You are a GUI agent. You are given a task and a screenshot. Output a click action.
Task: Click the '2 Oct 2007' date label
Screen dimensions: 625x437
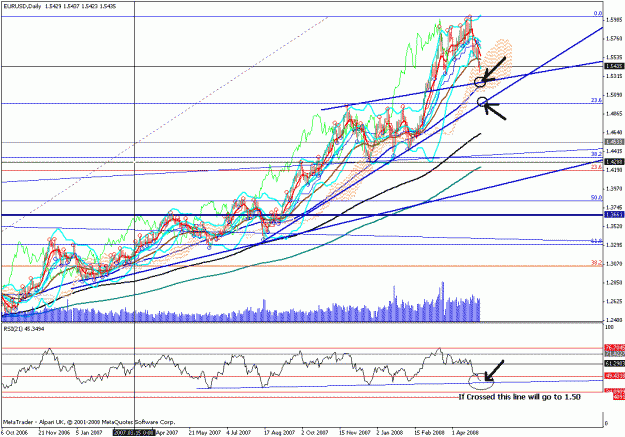[x=315, y=433]
